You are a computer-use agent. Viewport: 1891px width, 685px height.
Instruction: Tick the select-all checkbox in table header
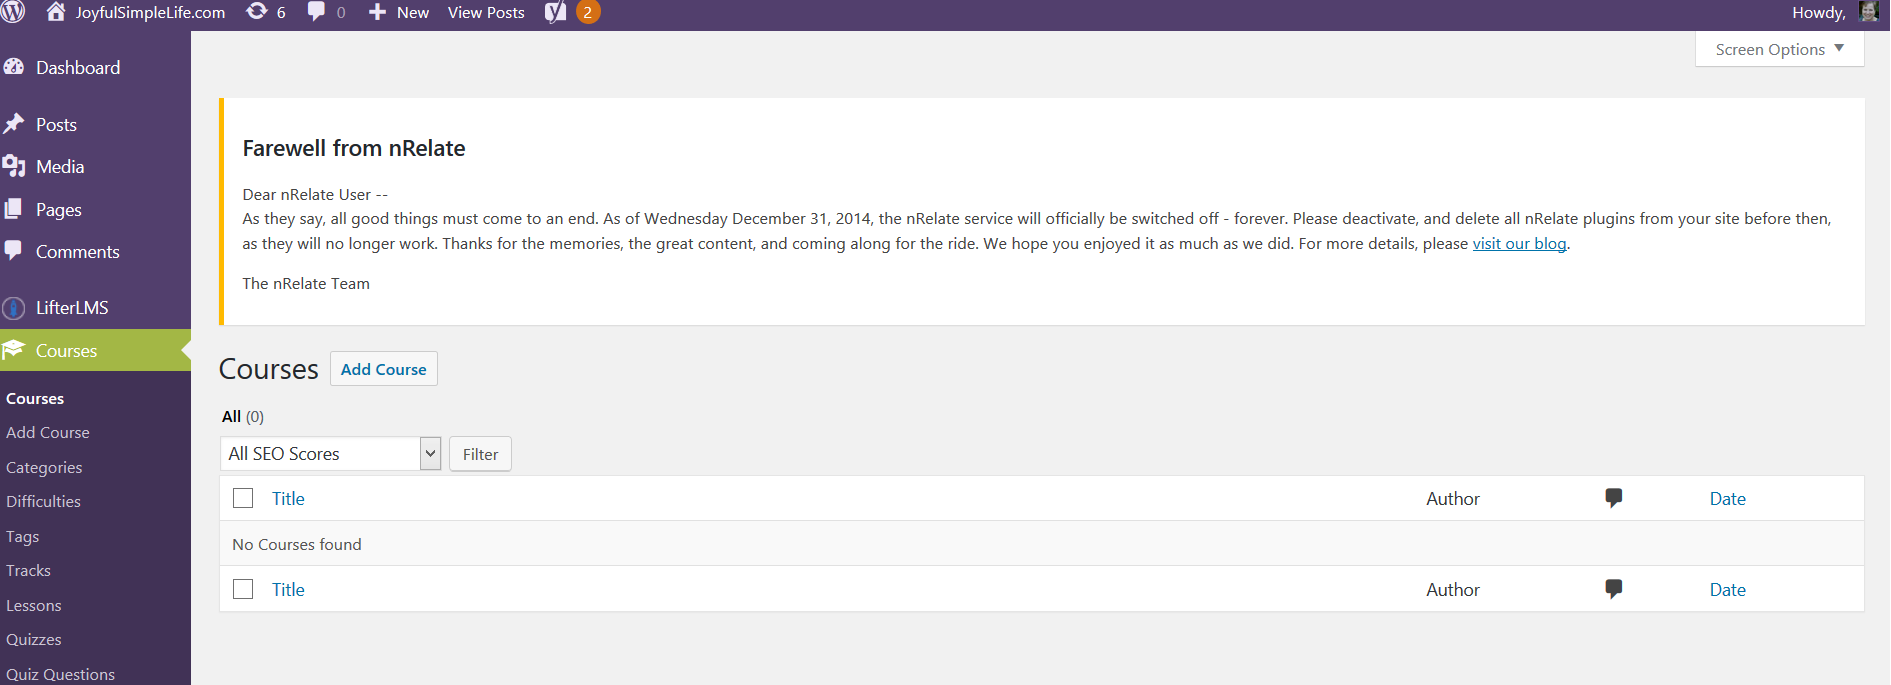(x=243, y=498)
